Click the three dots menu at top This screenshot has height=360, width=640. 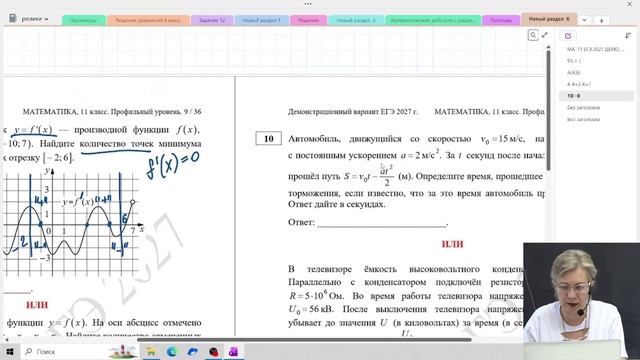pyautogui.click(x=308, y=4)
